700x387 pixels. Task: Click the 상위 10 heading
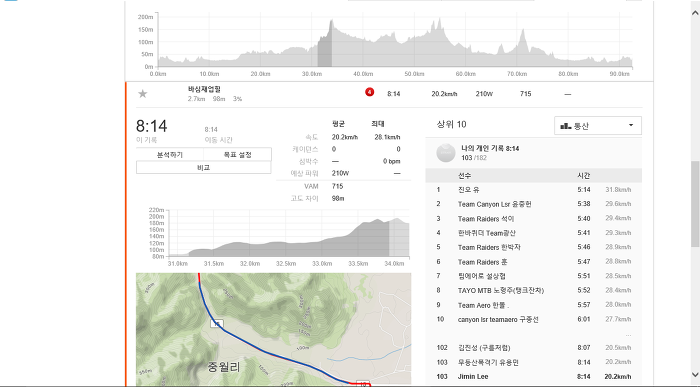point(451,125)
